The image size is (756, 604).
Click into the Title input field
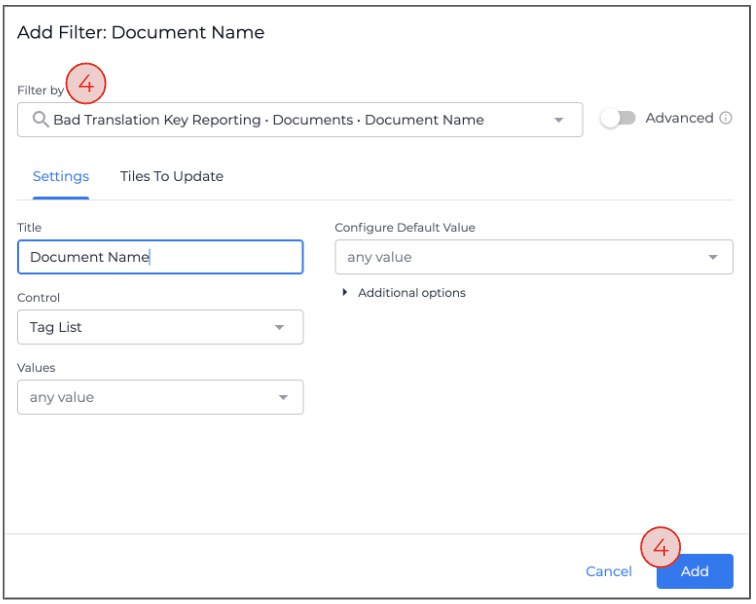(x=160, y=257)
